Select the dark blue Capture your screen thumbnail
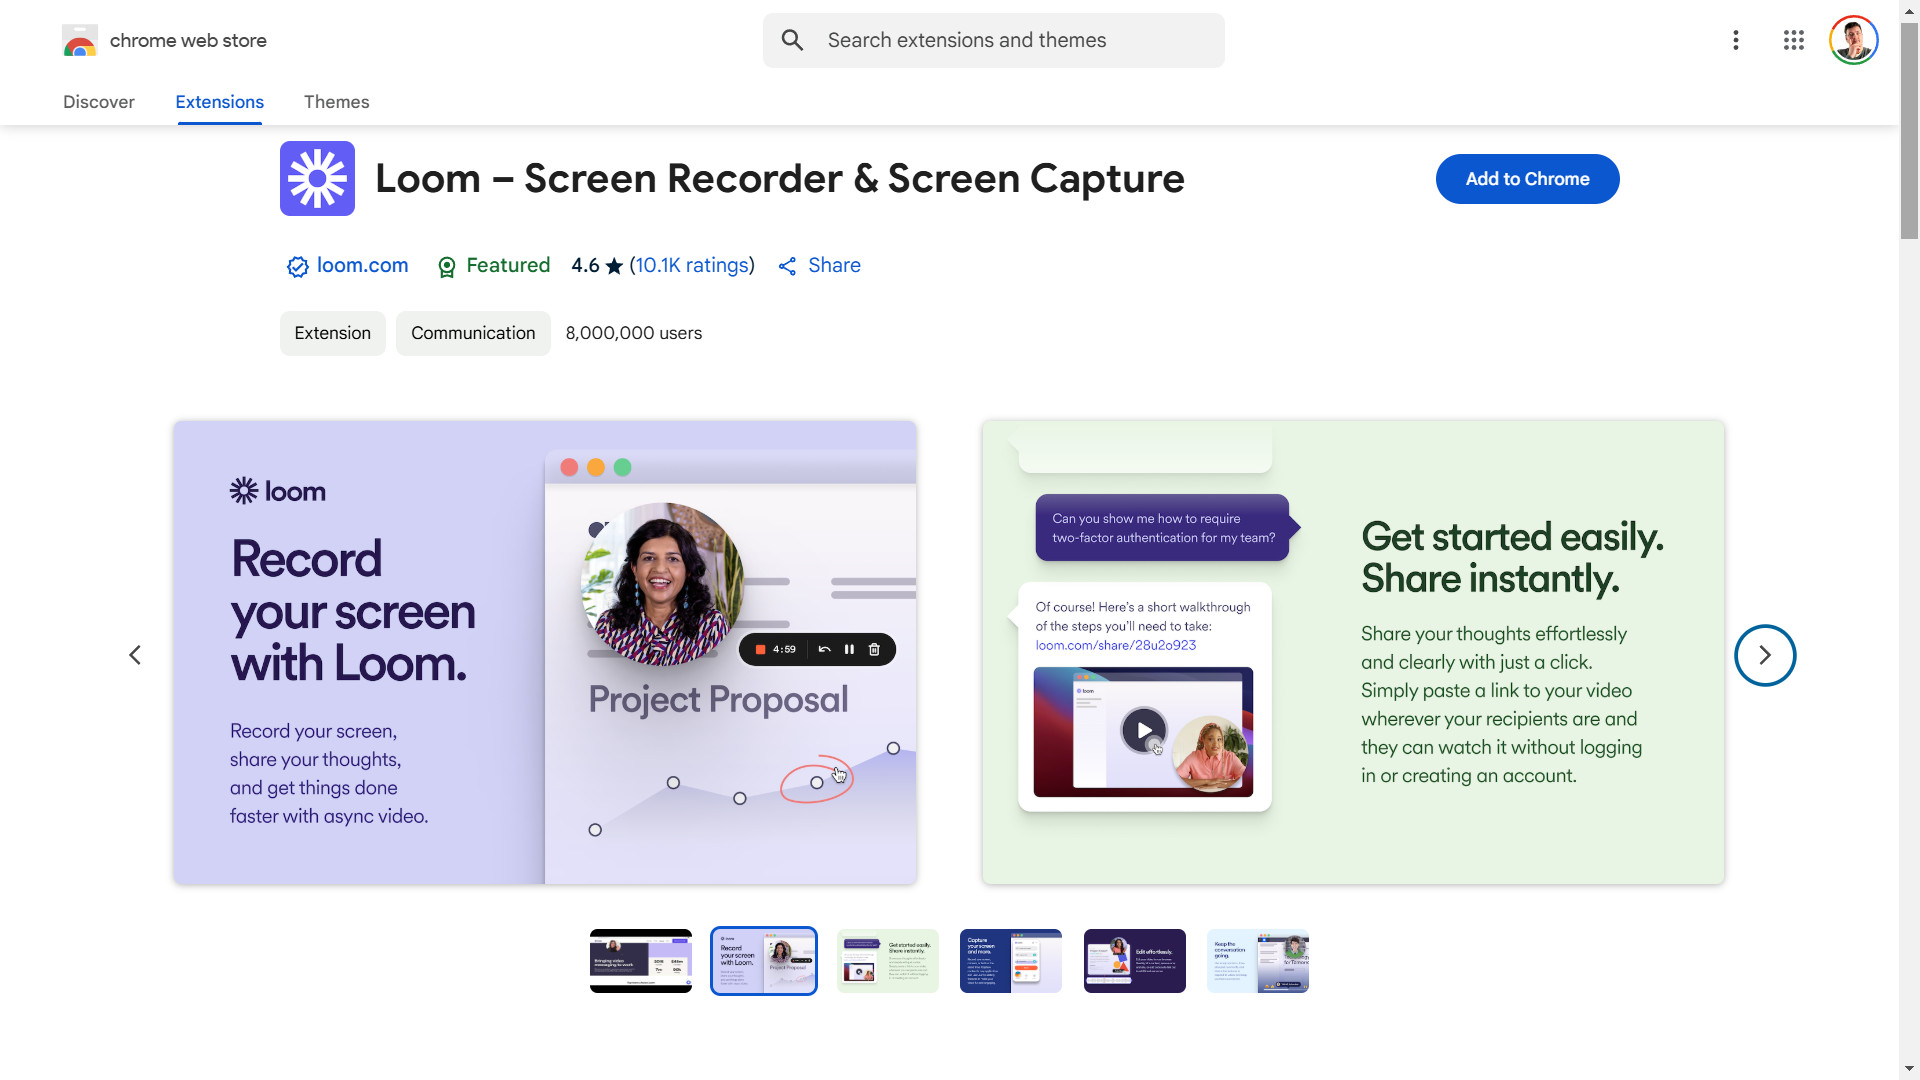This screenshot has width=1920, height=1080. coord(1011,961)
